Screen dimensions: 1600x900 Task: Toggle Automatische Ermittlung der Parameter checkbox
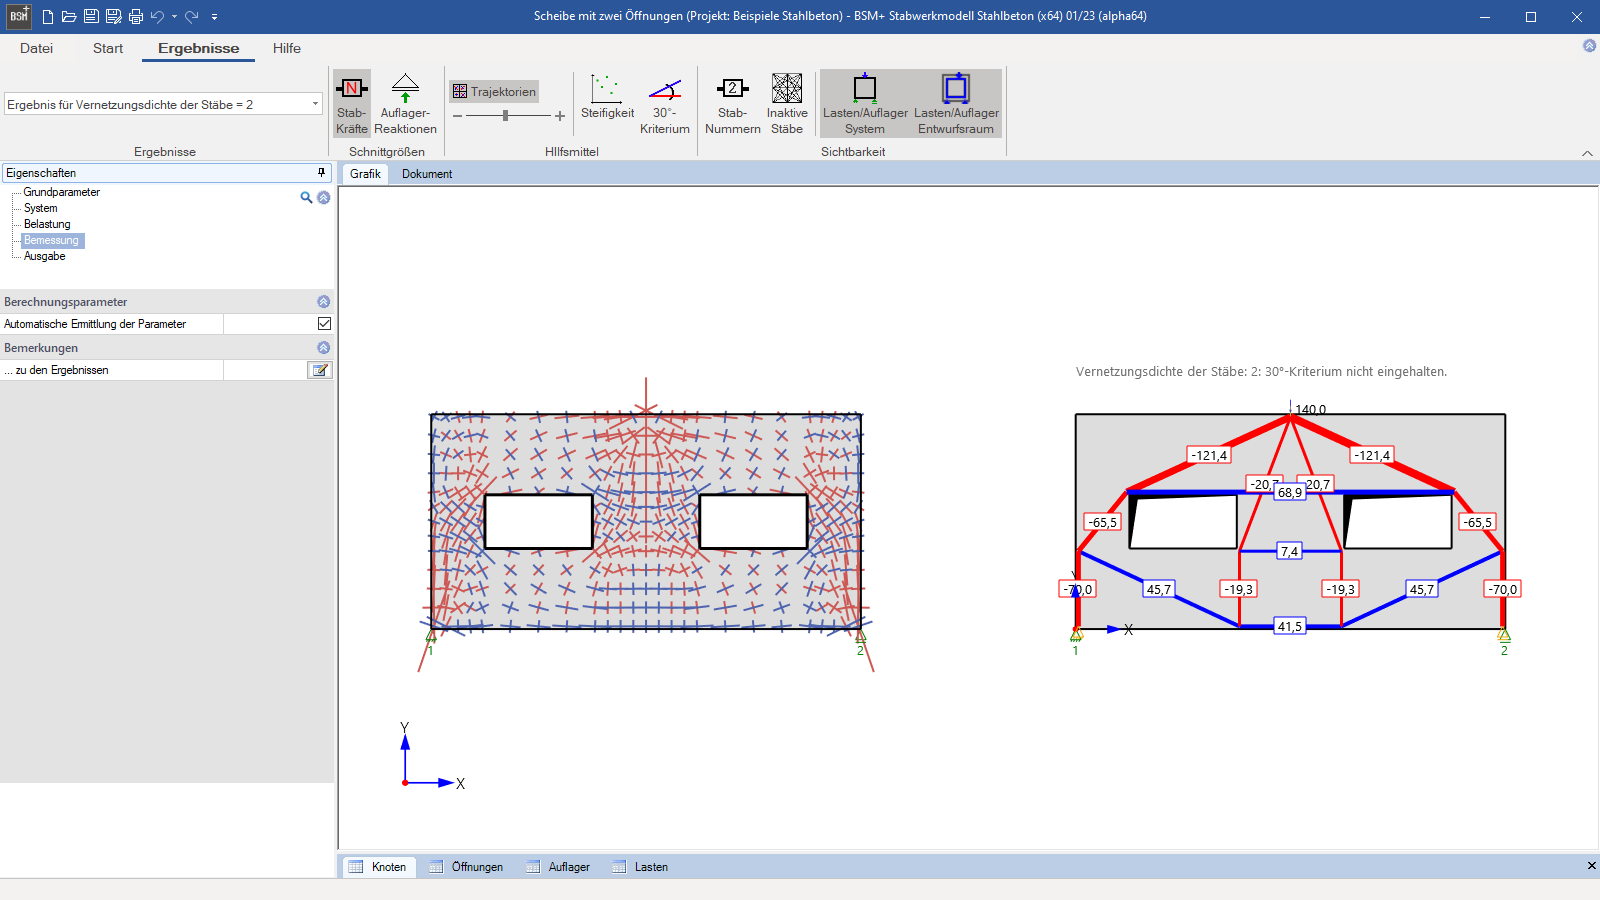(x=324, y=324)
